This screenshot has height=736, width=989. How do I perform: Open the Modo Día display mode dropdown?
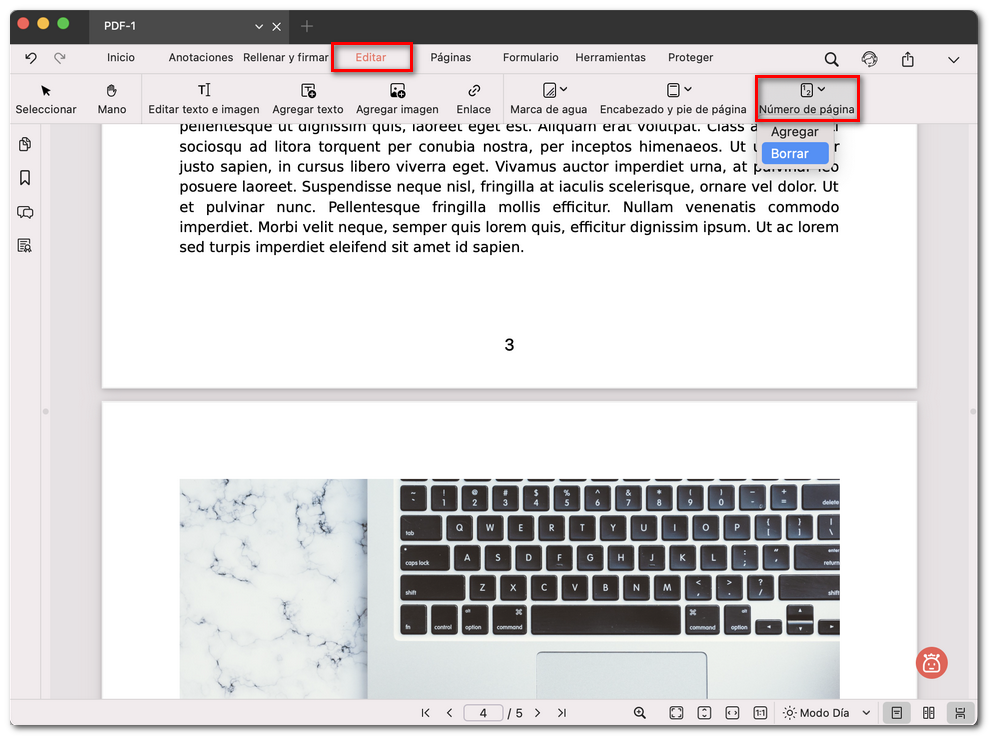[x=826, y=712]
